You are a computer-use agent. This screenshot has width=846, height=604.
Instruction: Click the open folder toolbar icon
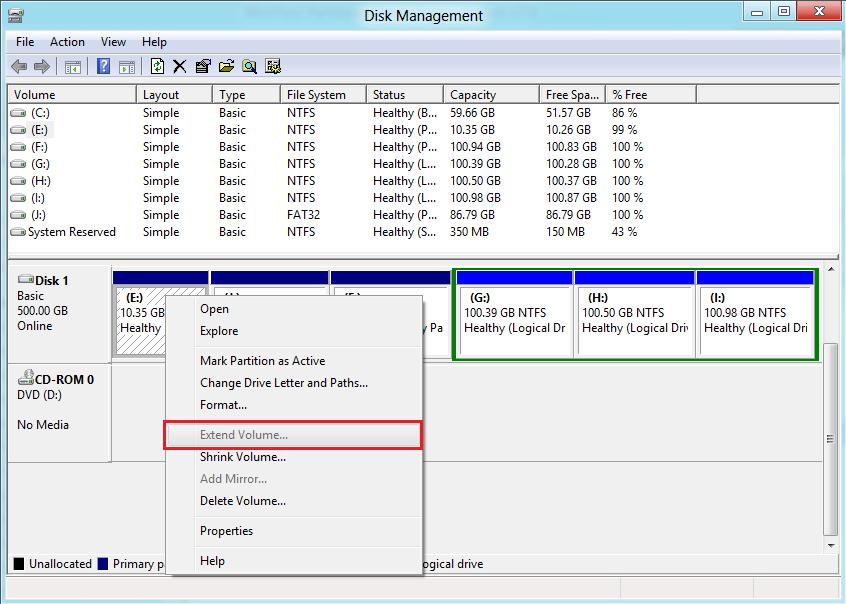coord(226,67)
